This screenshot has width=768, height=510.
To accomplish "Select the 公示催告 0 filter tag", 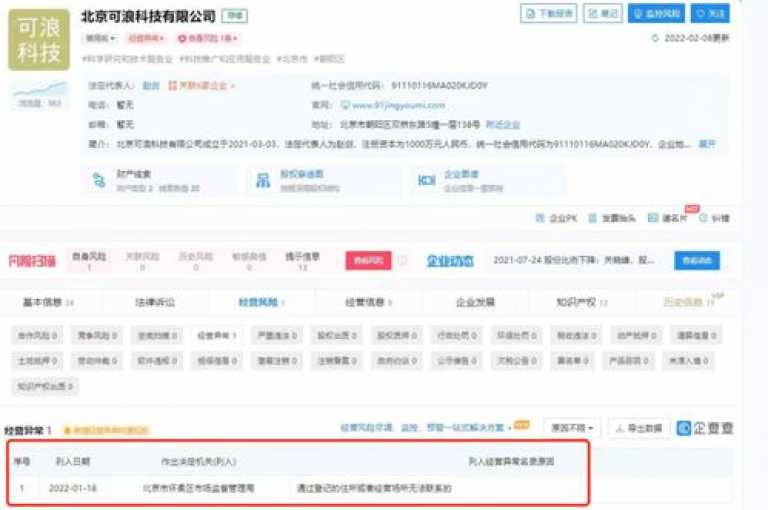I will pyautogui.click(x=456, y=361).
